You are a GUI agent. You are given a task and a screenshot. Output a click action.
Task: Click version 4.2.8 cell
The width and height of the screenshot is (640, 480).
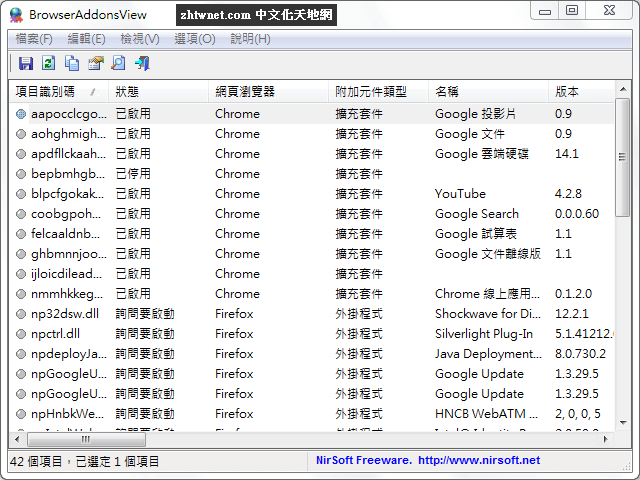pyautogui.click(x=568, y=194)
